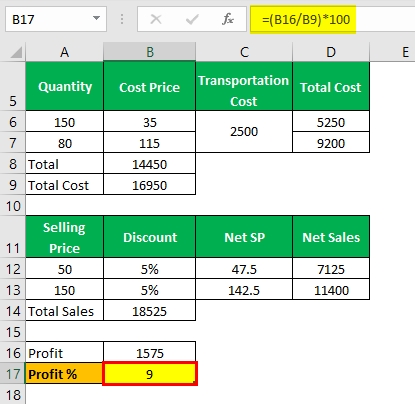Click the Net SP header cell
The height and width of the screenshot is (404, 415).
click(244, 237)
